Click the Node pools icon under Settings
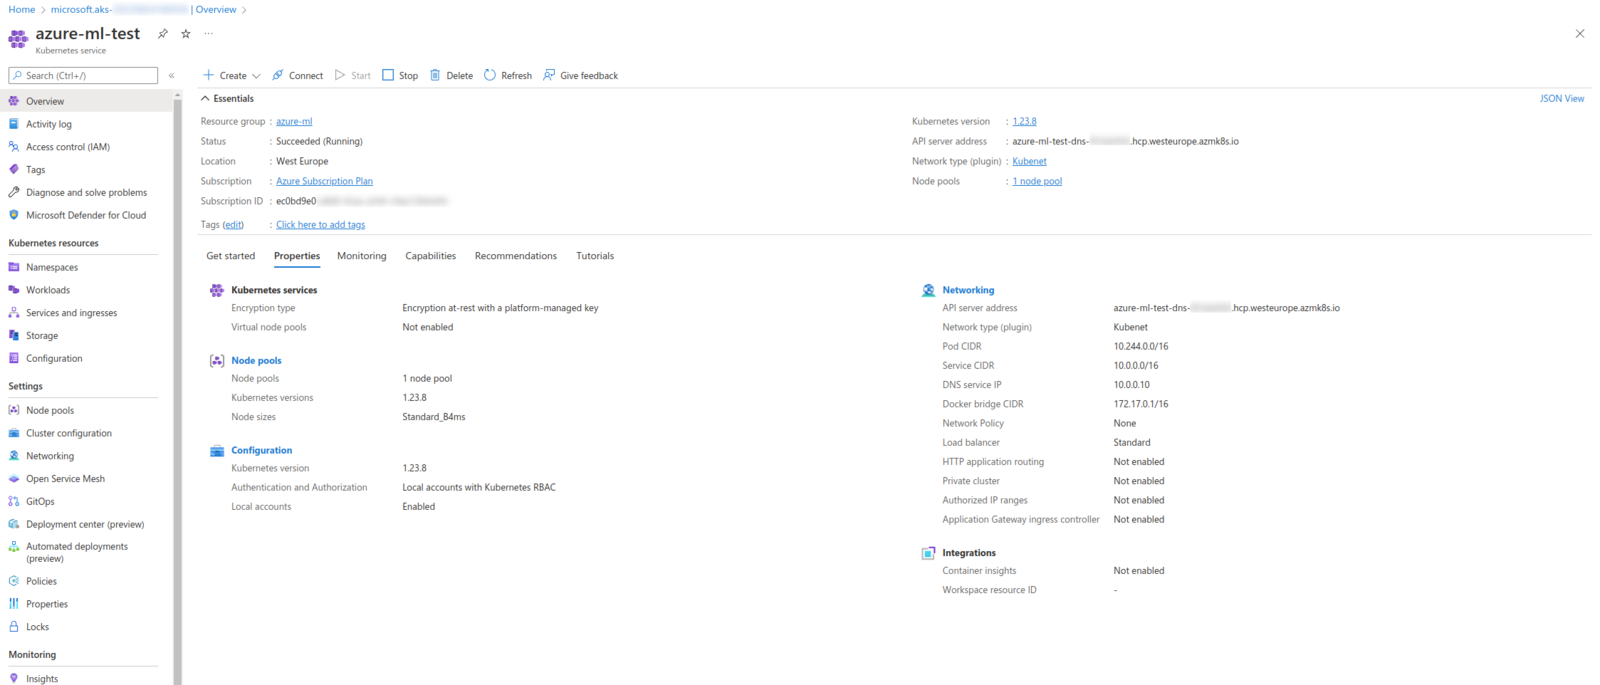Screen dimensions: 1600x685 click(14, 410)
